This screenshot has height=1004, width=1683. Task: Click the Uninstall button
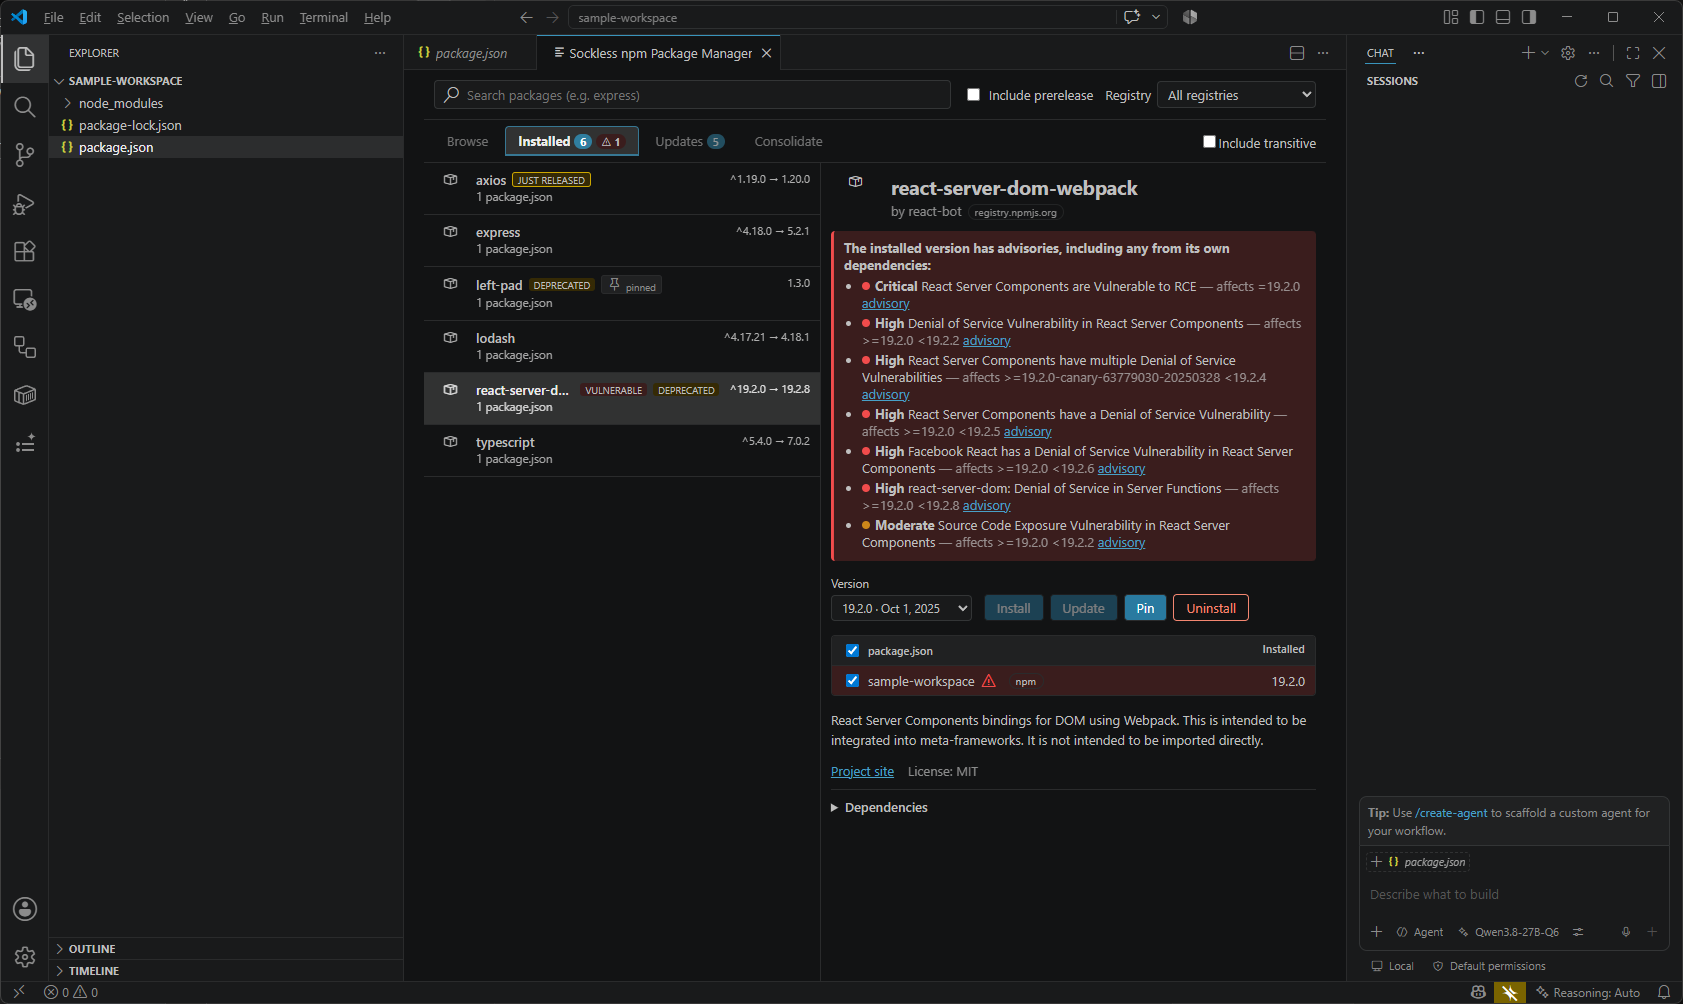[1211, 608]
